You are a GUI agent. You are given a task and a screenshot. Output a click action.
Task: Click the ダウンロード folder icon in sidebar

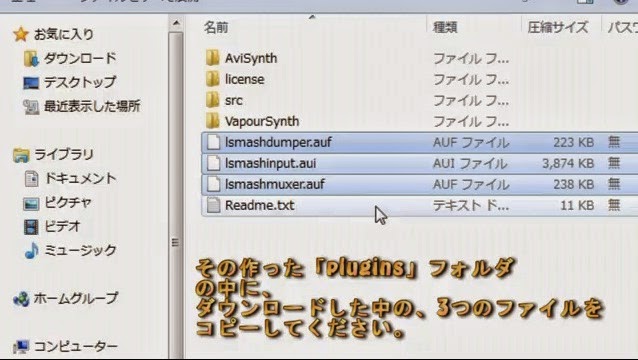31,59
